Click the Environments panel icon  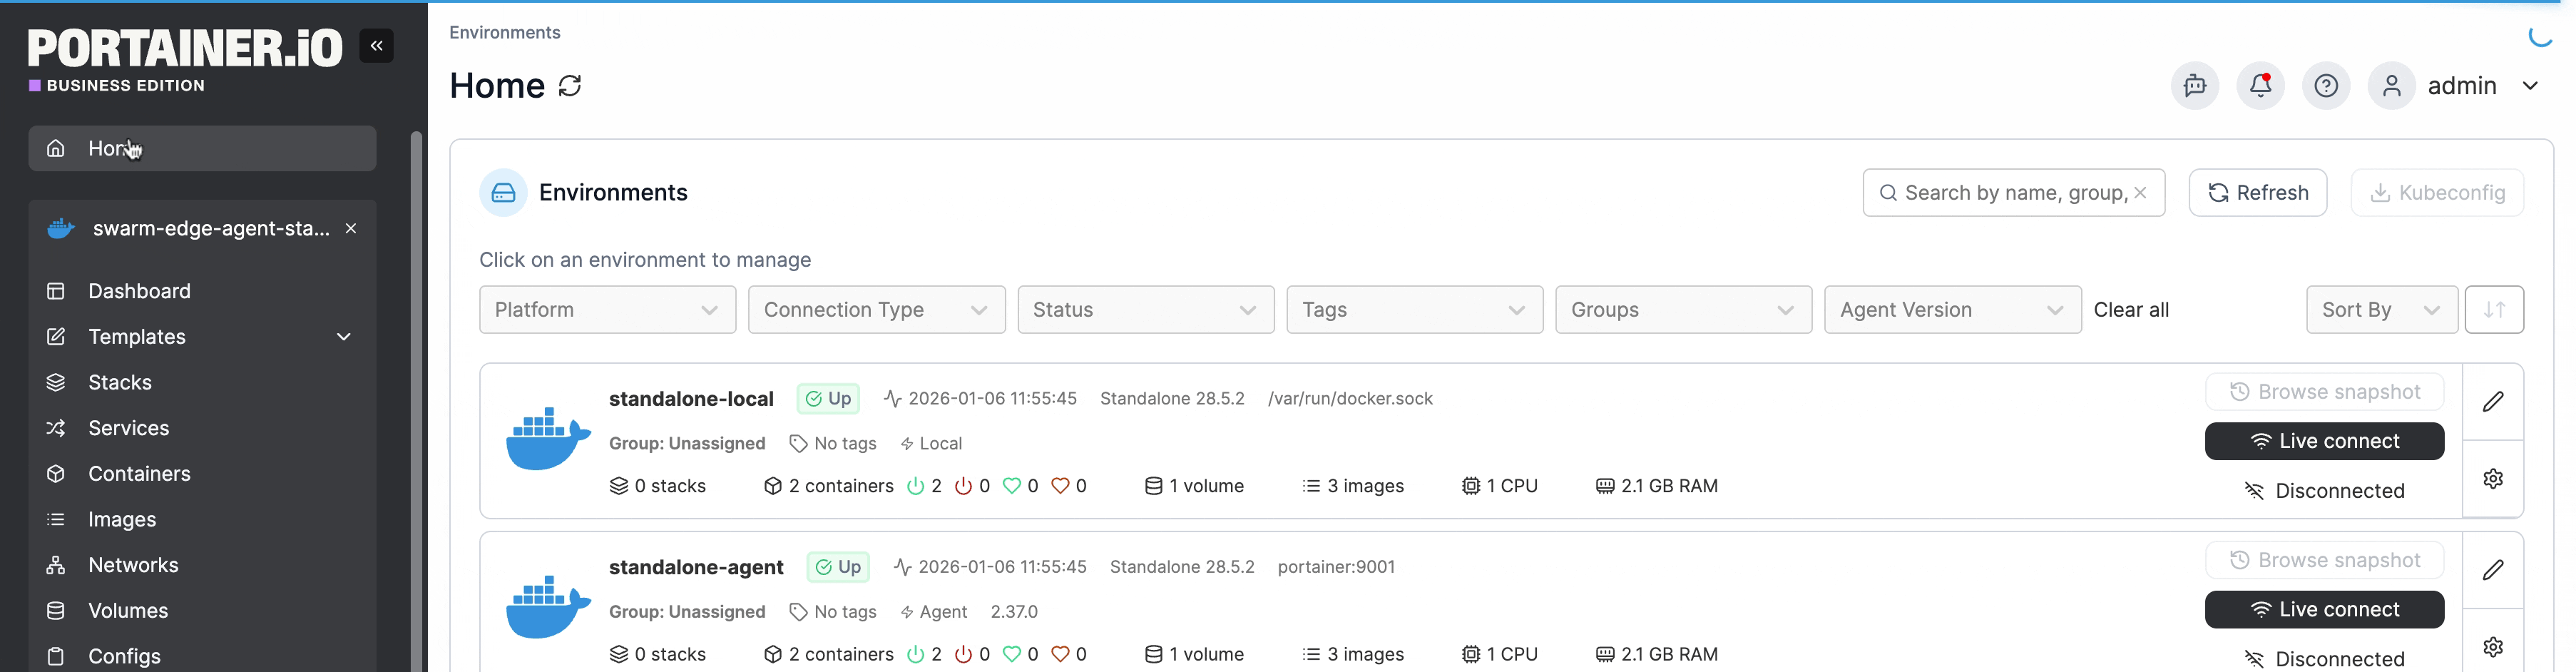coord(503,193)
